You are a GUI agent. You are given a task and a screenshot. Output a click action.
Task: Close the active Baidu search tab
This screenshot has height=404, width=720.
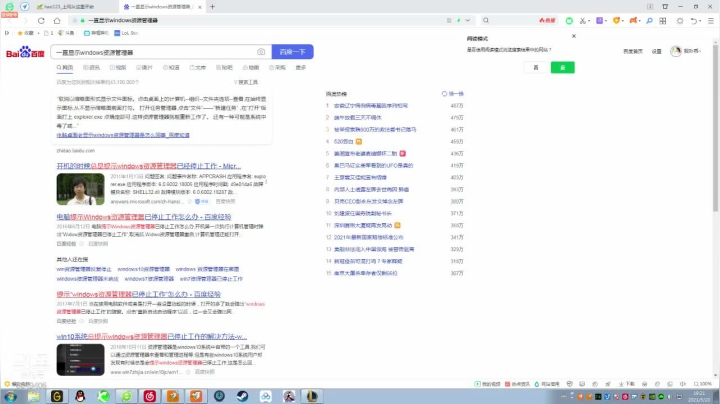point(200,7)
